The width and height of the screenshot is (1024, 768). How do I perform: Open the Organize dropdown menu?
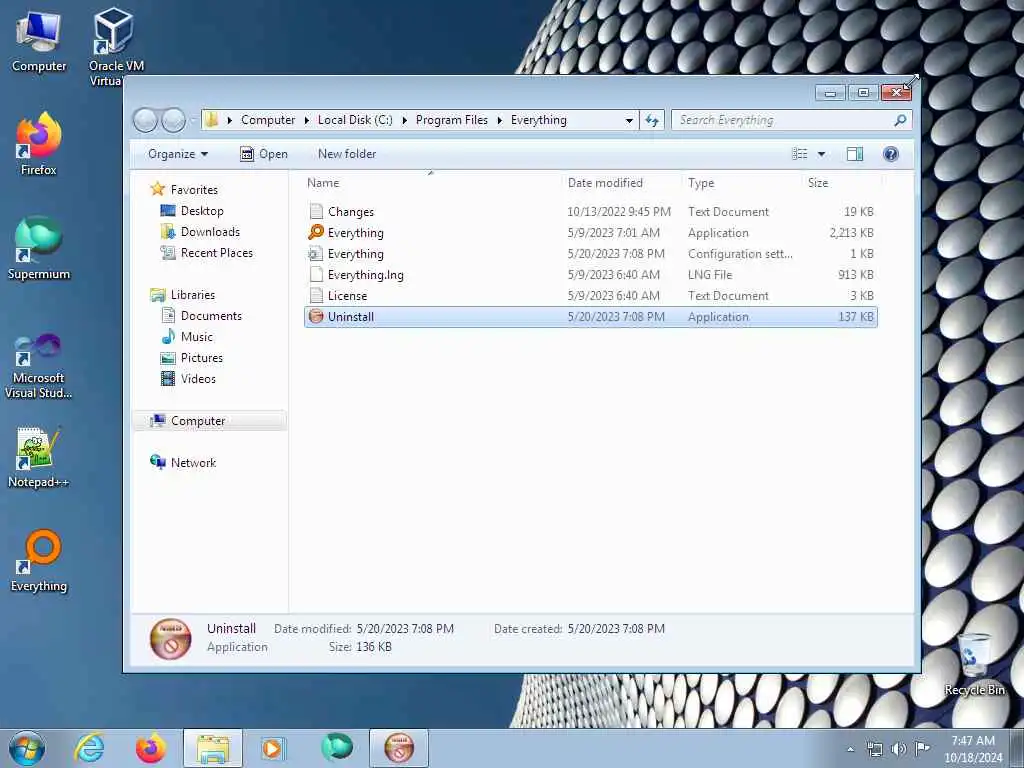coord(178,154)
